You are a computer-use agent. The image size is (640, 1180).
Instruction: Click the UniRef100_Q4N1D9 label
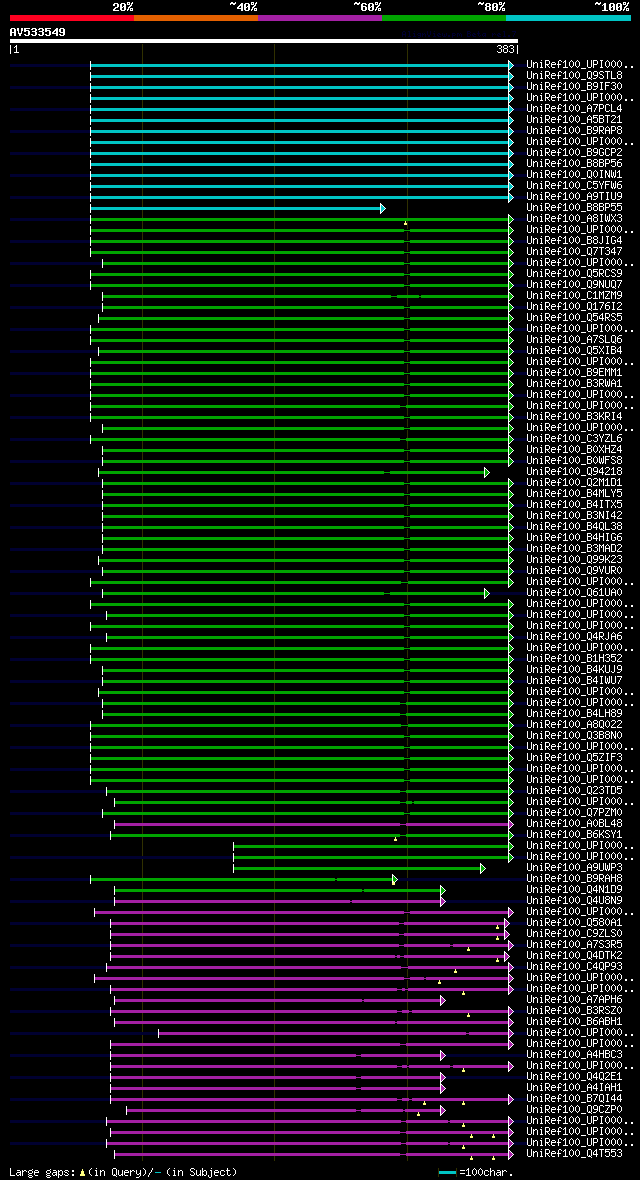(574, 890)
